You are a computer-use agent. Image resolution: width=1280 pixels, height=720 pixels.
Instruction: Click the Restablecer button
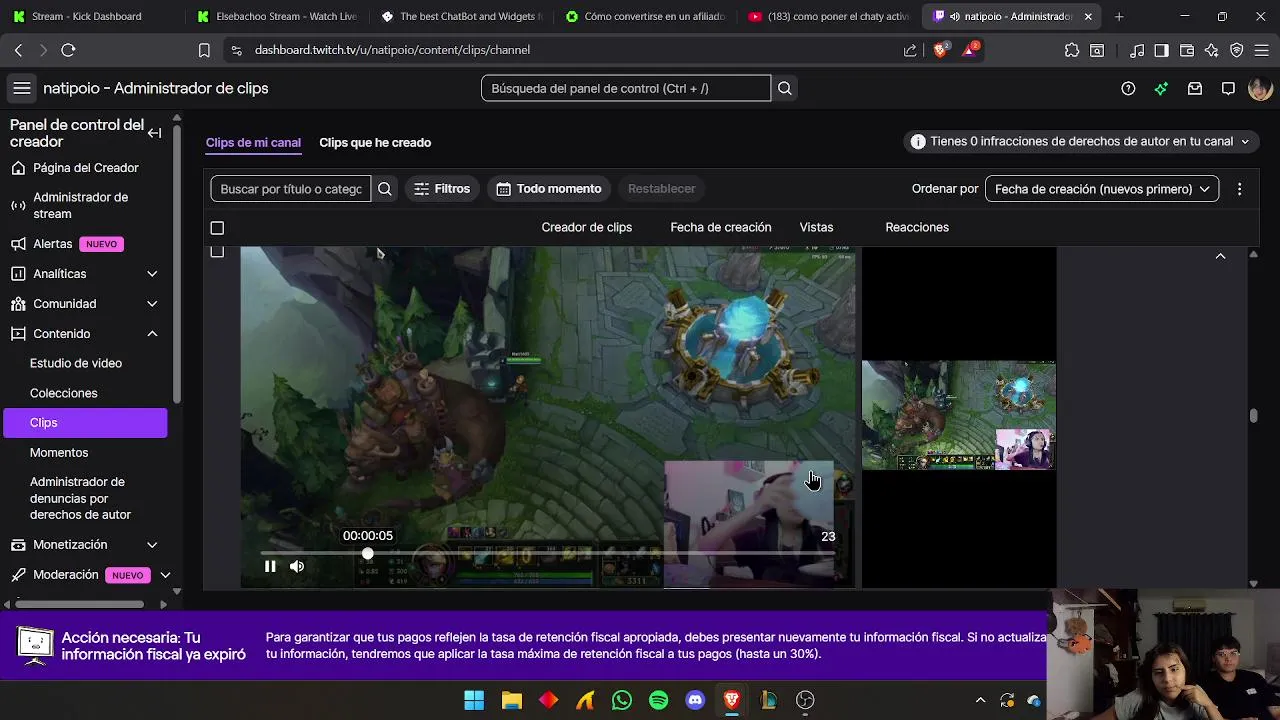661,188
